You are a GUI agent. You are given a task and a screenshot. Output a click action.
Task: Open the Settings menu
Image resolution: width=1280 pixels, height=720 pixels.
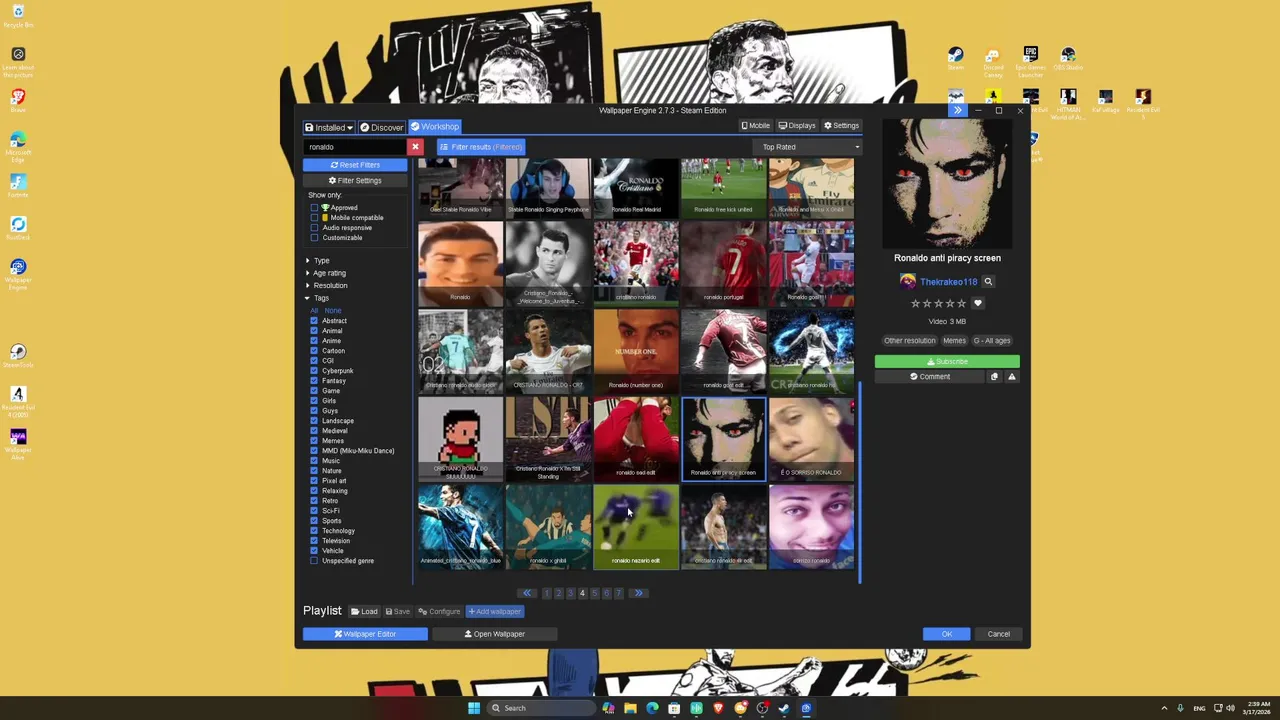click(841, 126)
